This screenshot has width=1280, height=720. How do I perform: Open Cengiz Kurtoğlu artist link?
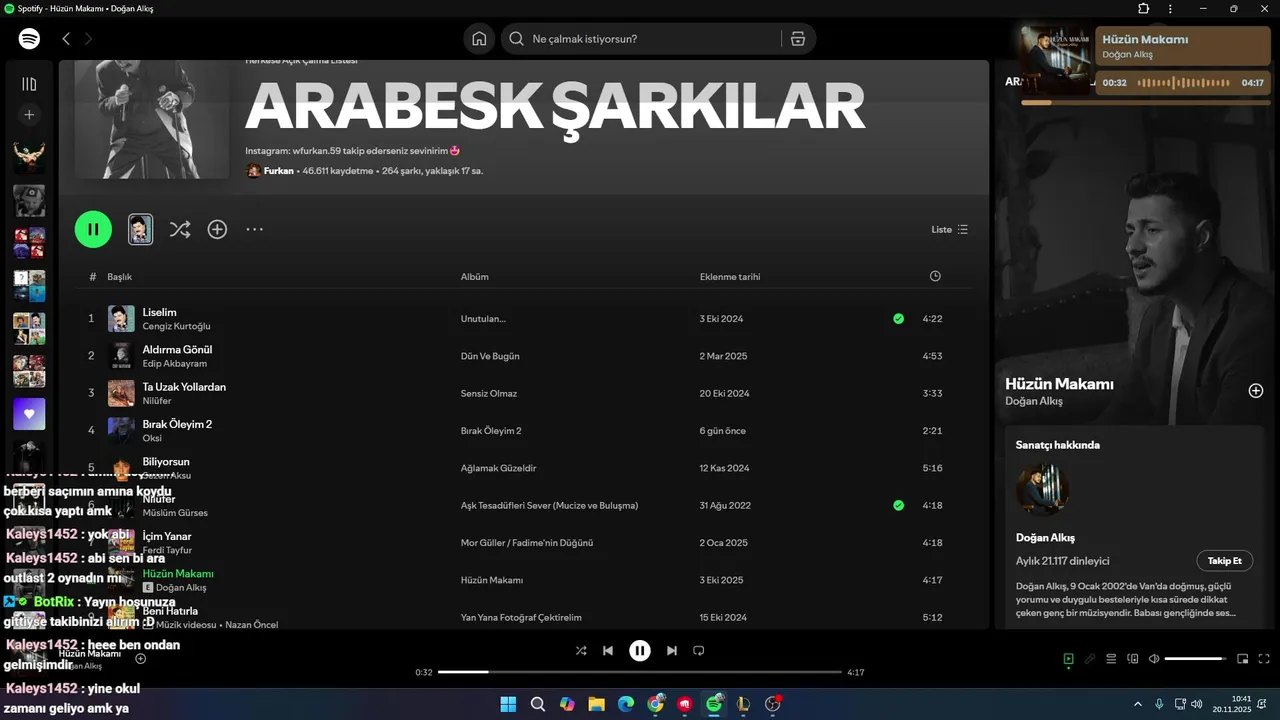(x=176, y=326)
